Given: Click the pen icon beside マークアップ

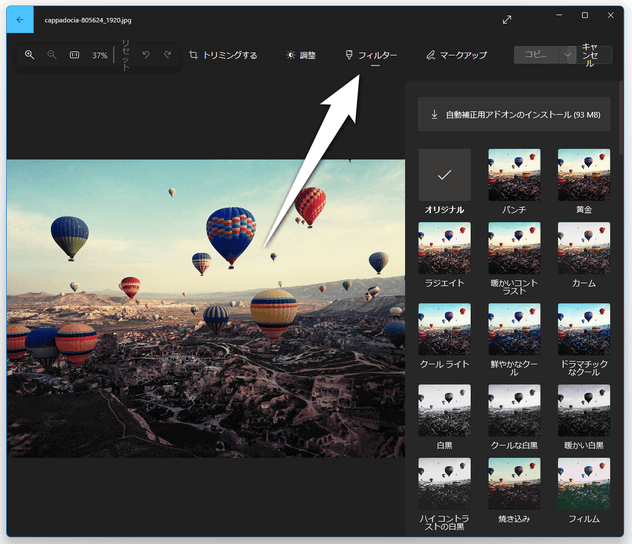Looking at the screenshot, I should (430, 55).
